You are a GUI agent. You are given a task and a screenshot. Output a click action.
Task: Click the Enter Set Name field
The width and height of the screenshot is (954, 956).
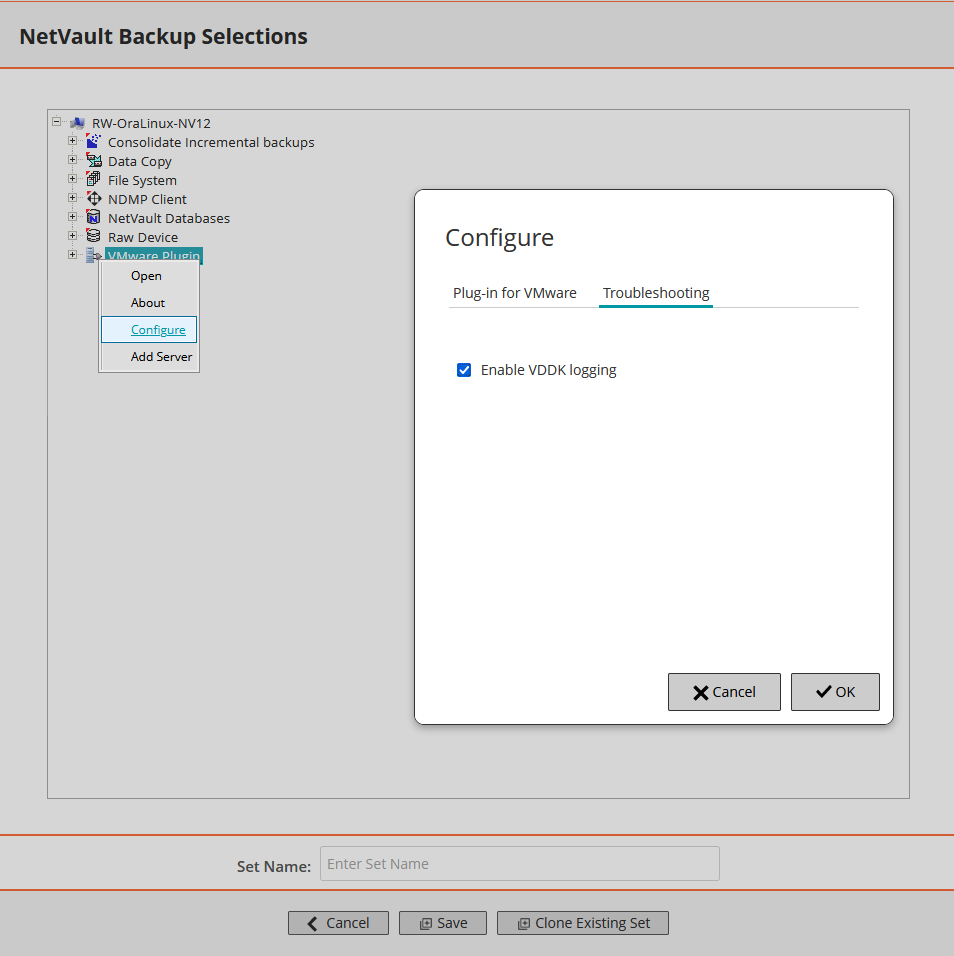point(519,863)
